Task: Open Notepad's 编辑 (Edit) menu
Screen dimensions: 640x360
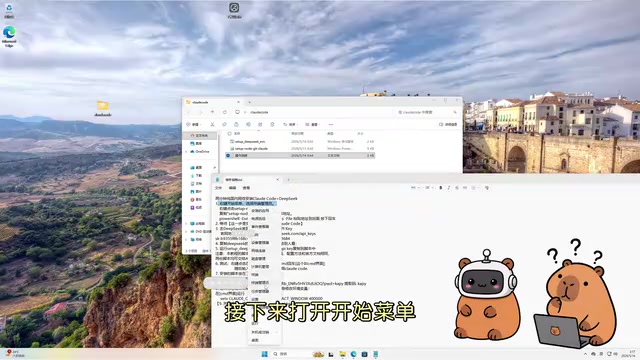Action: (232, 188)
